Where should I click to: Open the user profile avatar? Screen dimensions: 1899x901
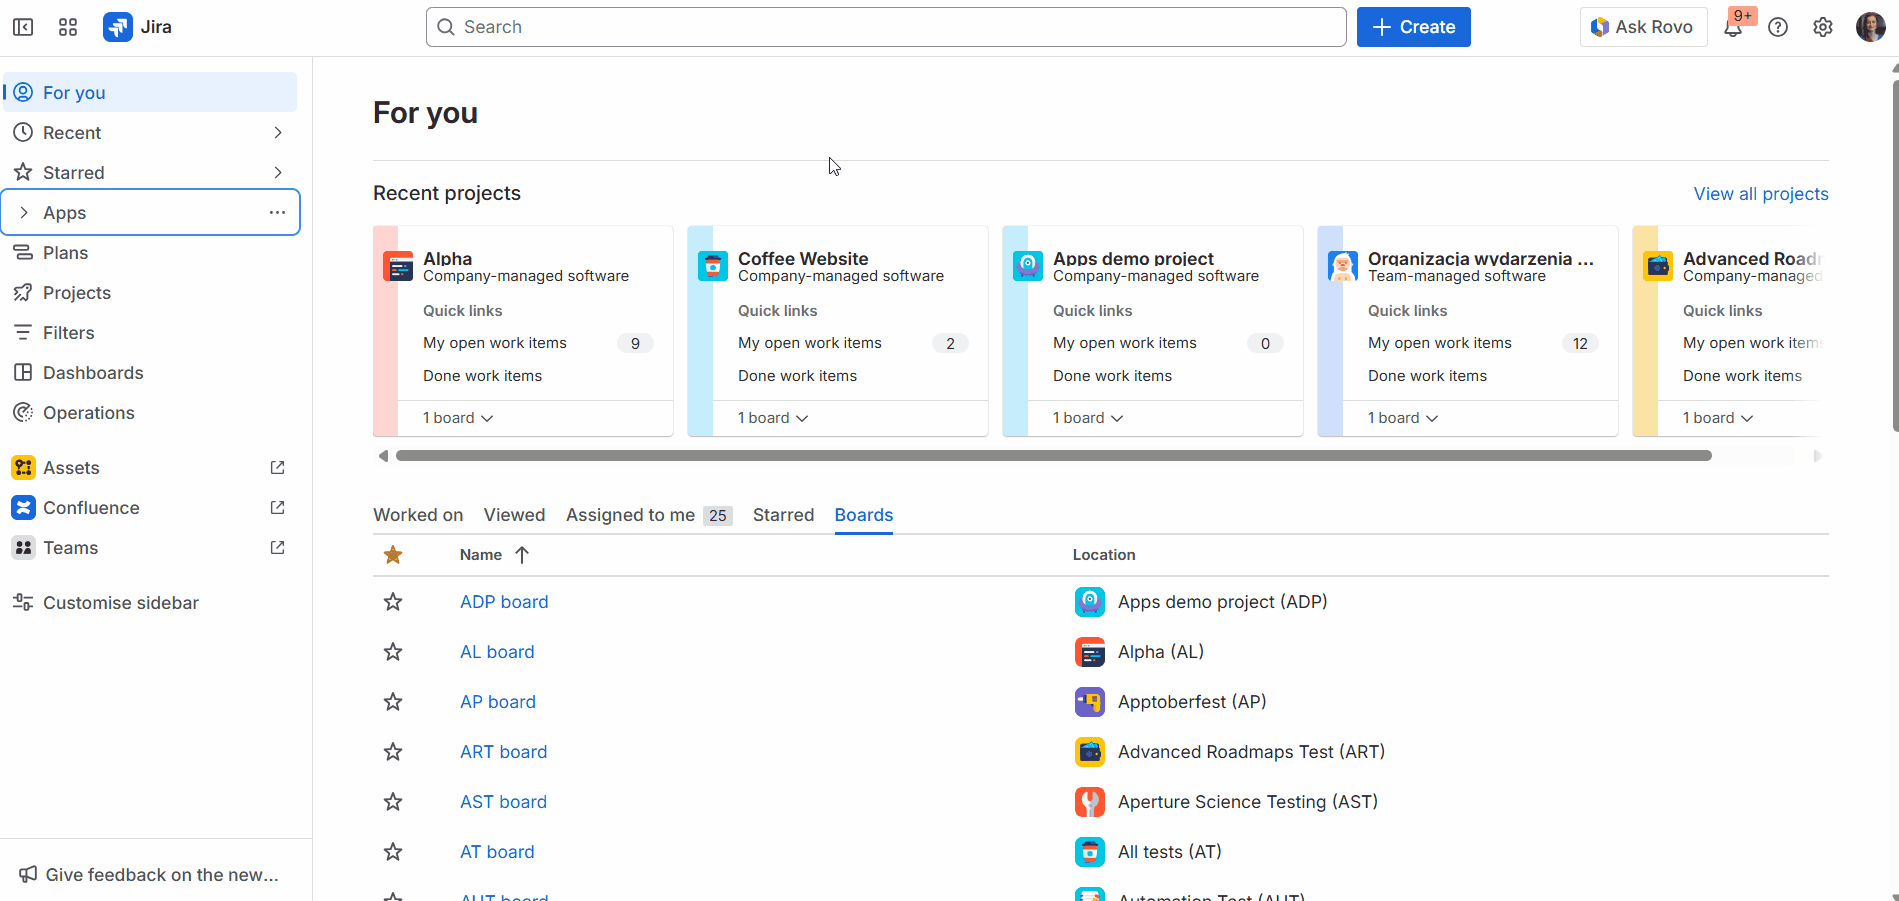click(1870, 27)
